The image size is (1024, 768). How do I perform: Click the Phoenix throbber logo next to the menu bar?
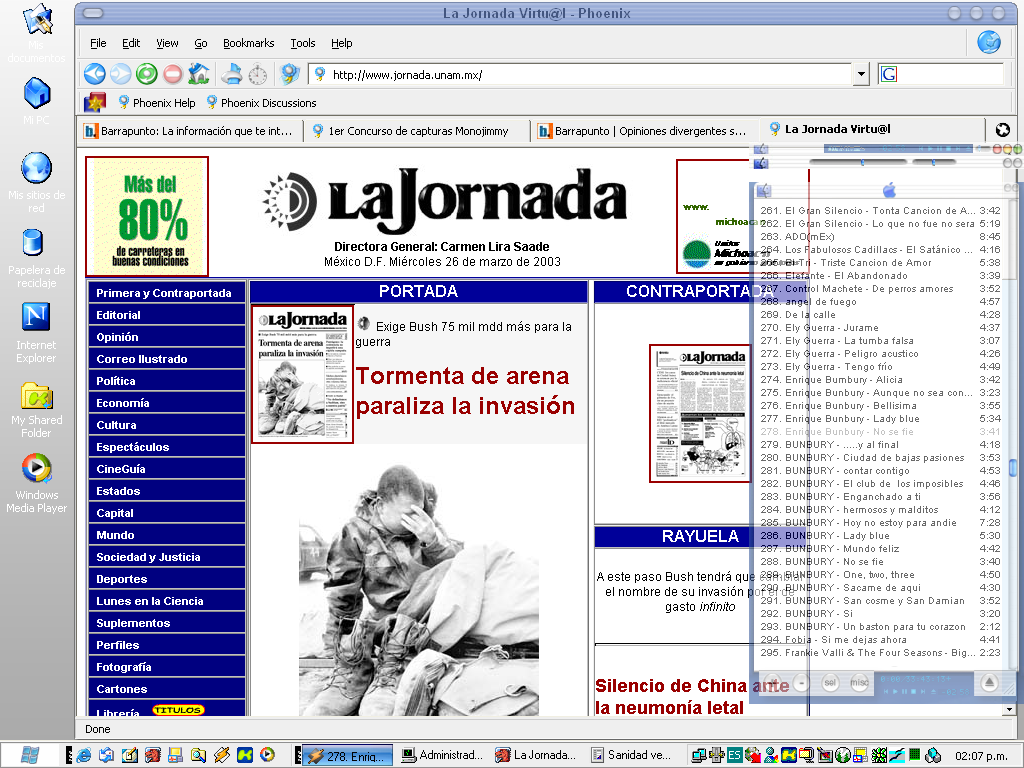[989, 42]
